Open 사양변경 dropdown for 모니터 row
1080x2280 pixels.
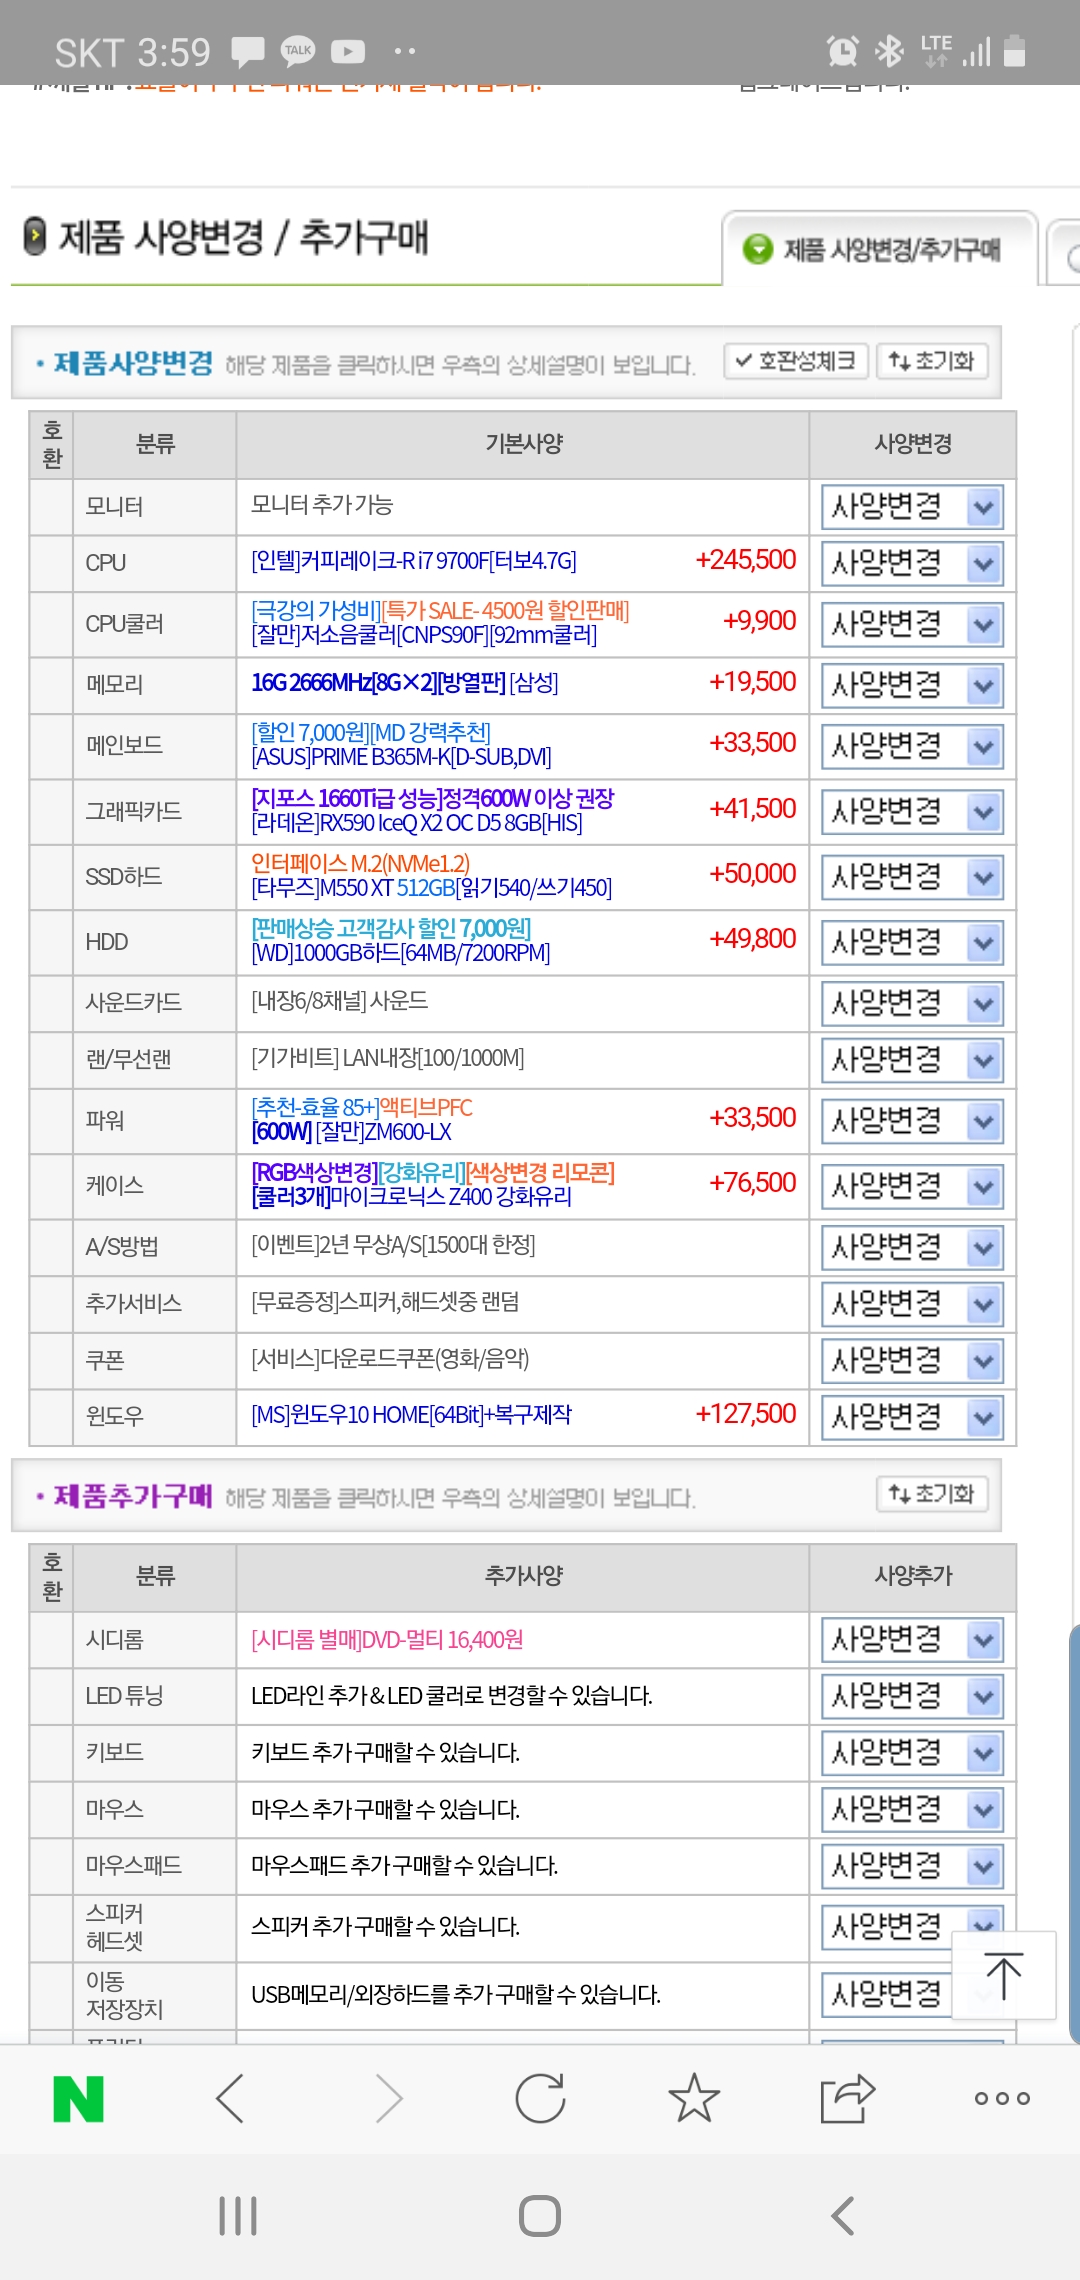(x=912, y=507)
